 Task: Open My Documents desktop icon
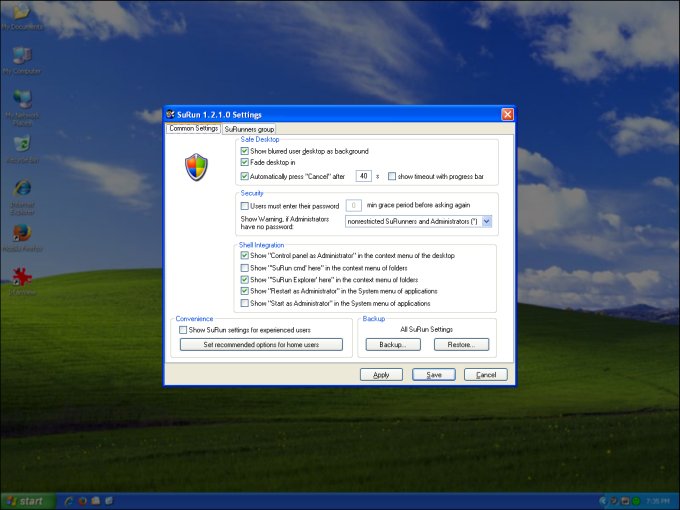tap(20, 14)
